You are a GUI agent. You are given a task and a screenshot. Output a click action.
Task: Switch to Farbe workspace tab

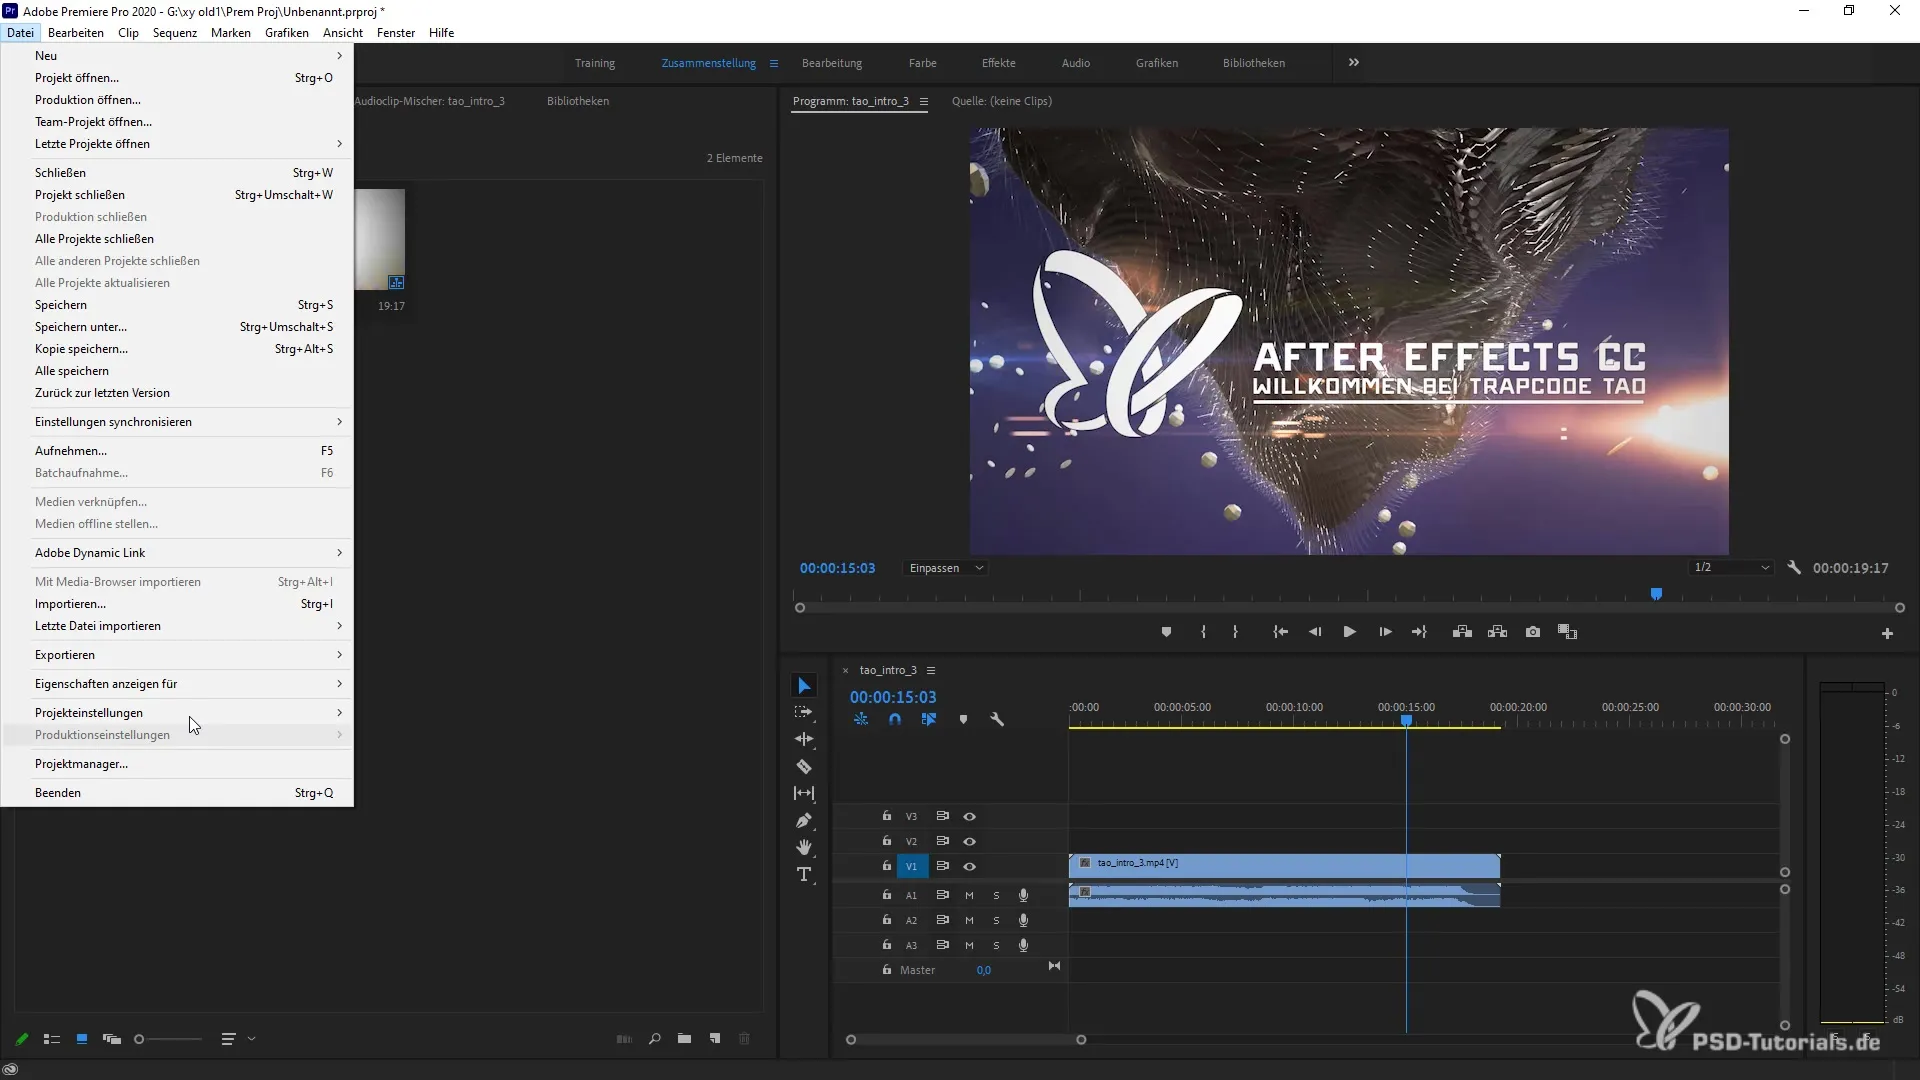922,63
